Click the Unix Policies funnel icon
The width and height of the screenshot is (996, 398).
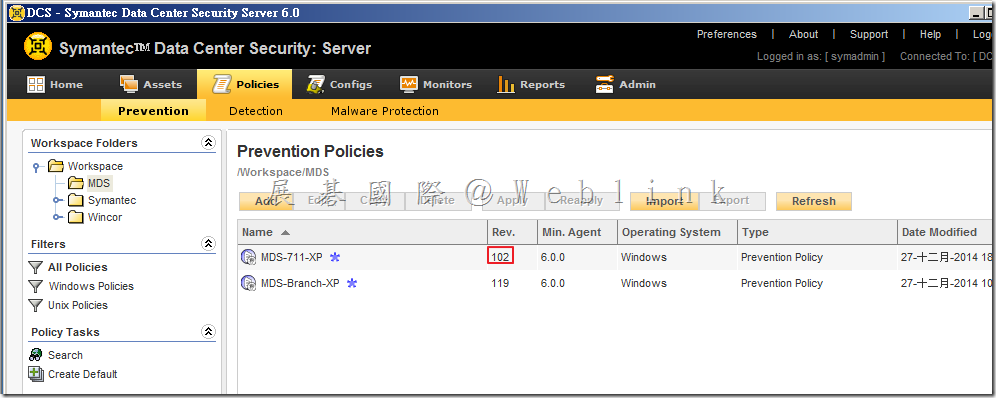(x=36, y=305)
